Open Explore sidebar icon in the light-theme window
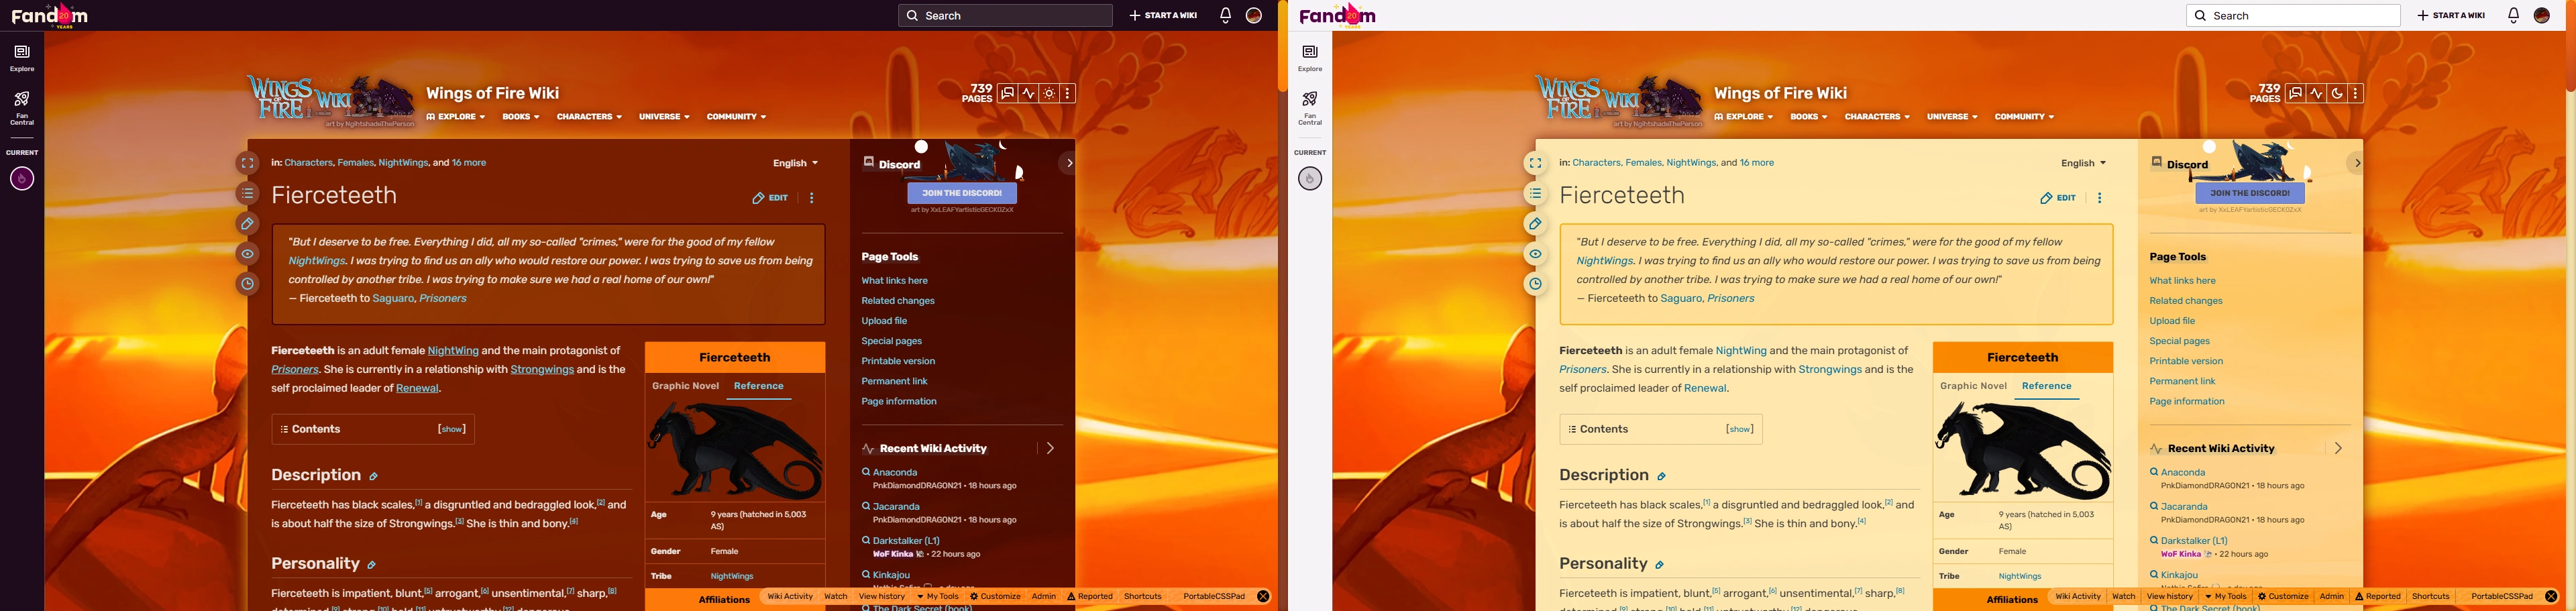 (x=1310, y=57)
